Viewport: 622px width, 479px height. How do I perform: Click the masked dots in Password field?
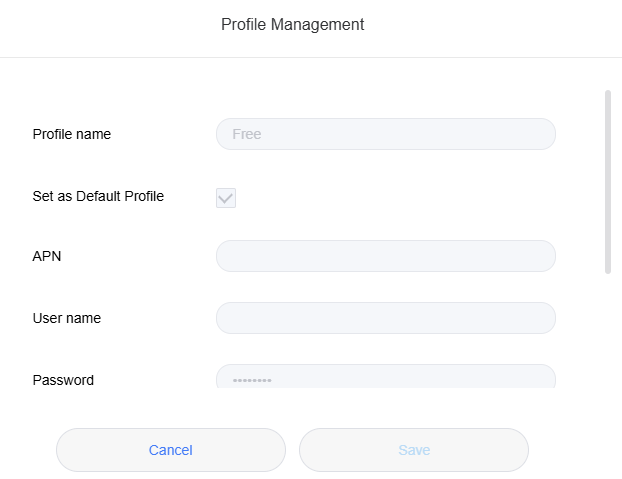click(252, 380)
